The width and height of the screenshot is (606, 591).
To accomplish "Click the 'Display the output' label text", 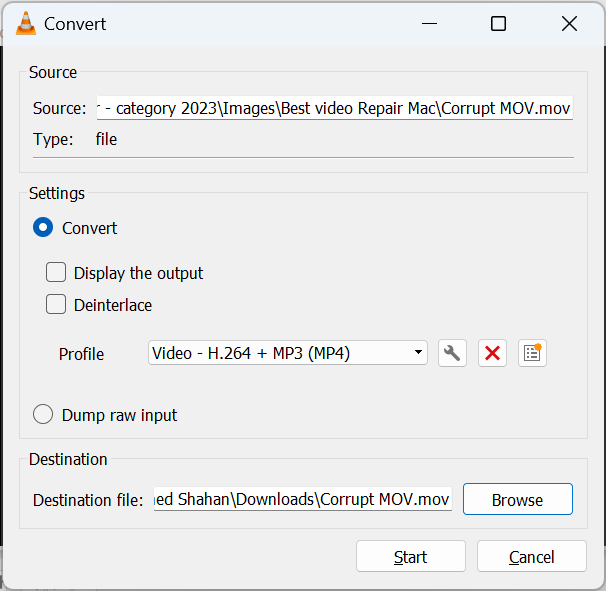I will [x=138, y=273].
